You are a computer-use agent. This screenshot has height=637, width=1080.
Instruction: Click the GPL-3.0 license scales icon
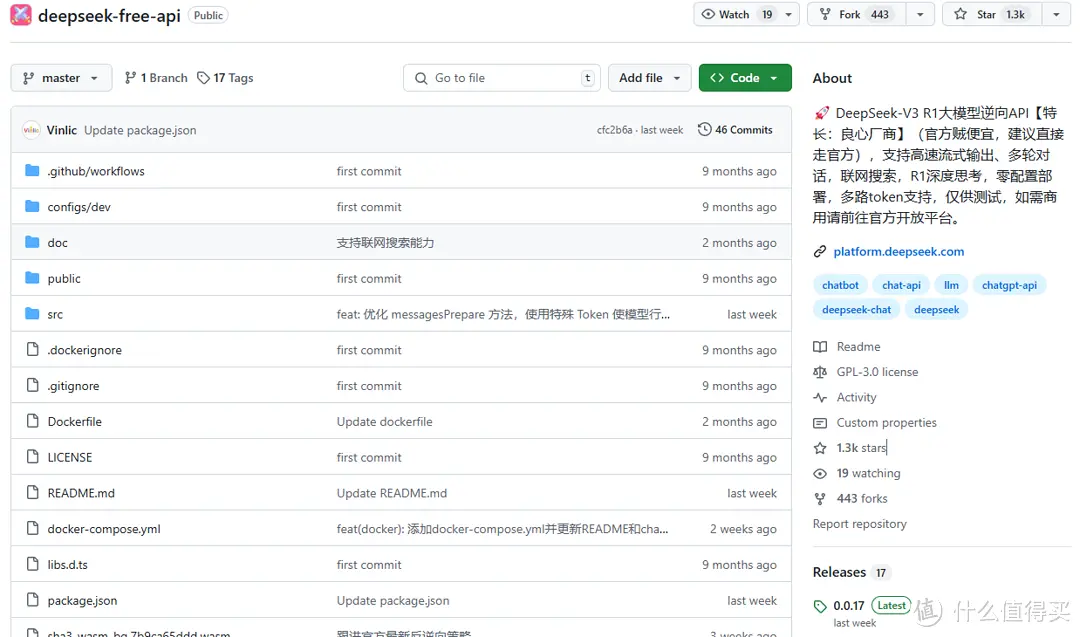pos(820,371)
